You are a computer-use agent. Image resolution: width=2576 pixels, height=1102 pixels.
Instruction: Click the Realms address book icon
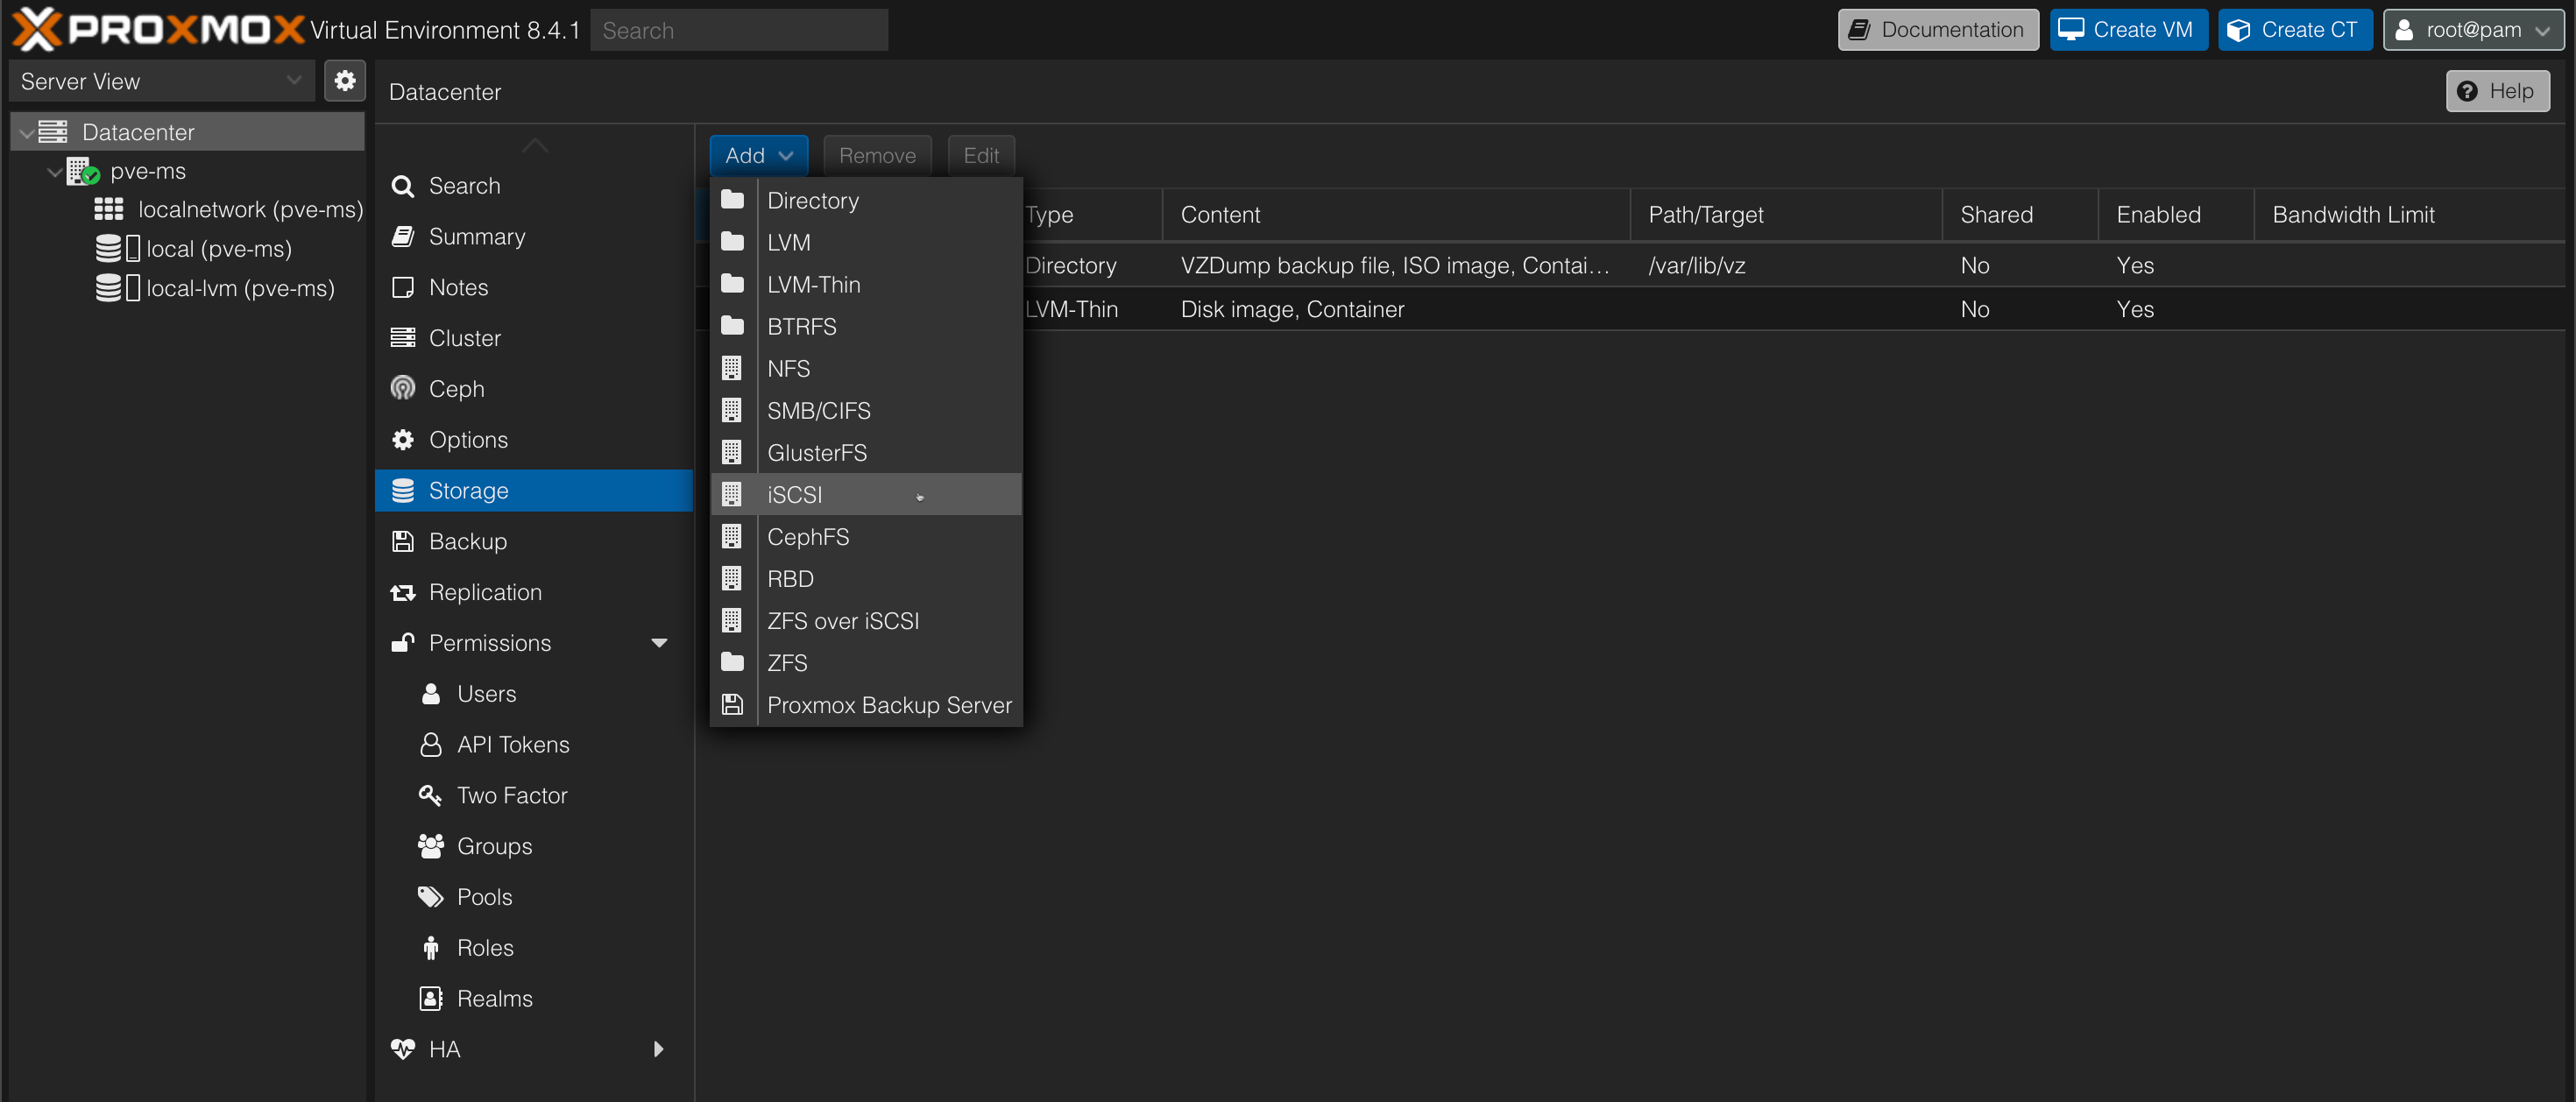430,998
